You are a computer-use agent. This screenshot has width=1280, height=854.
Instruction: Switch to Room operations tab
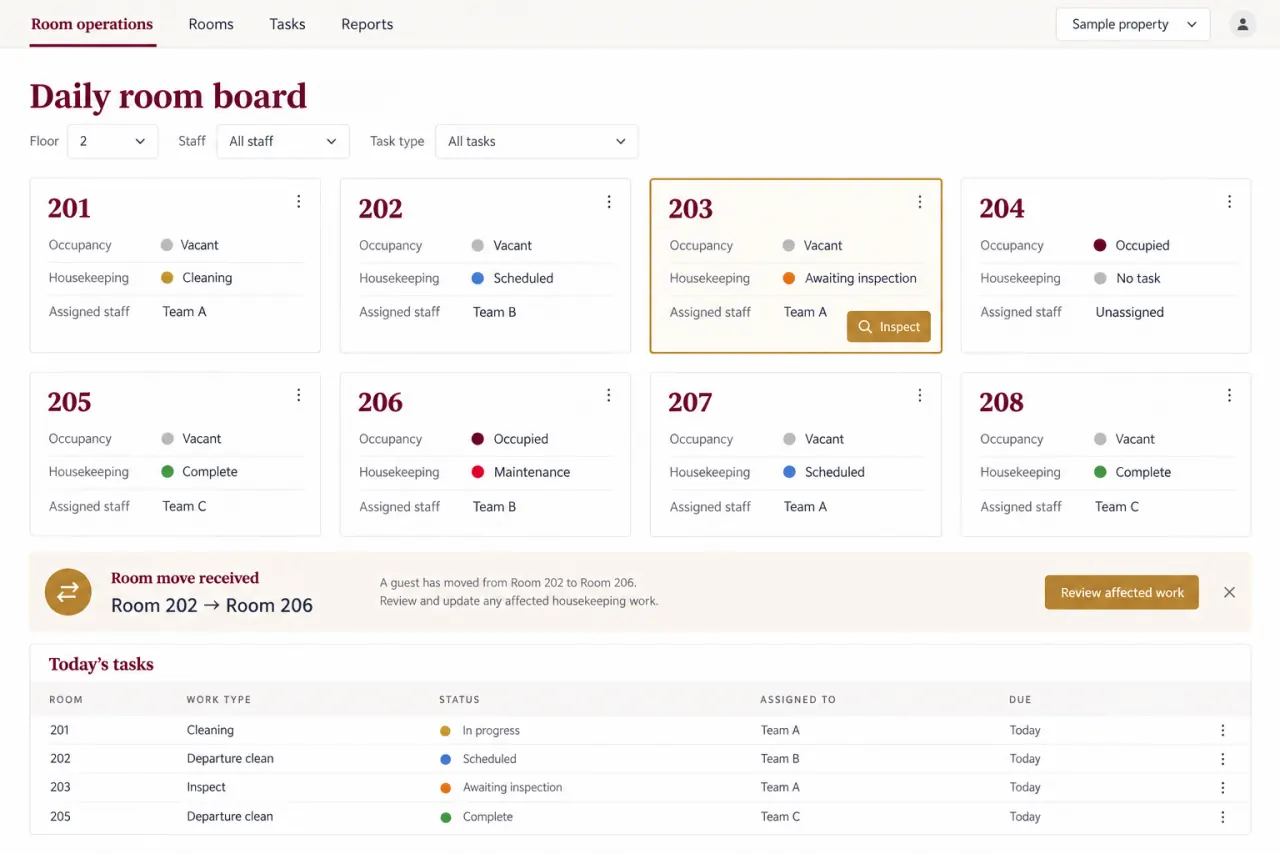92,24
